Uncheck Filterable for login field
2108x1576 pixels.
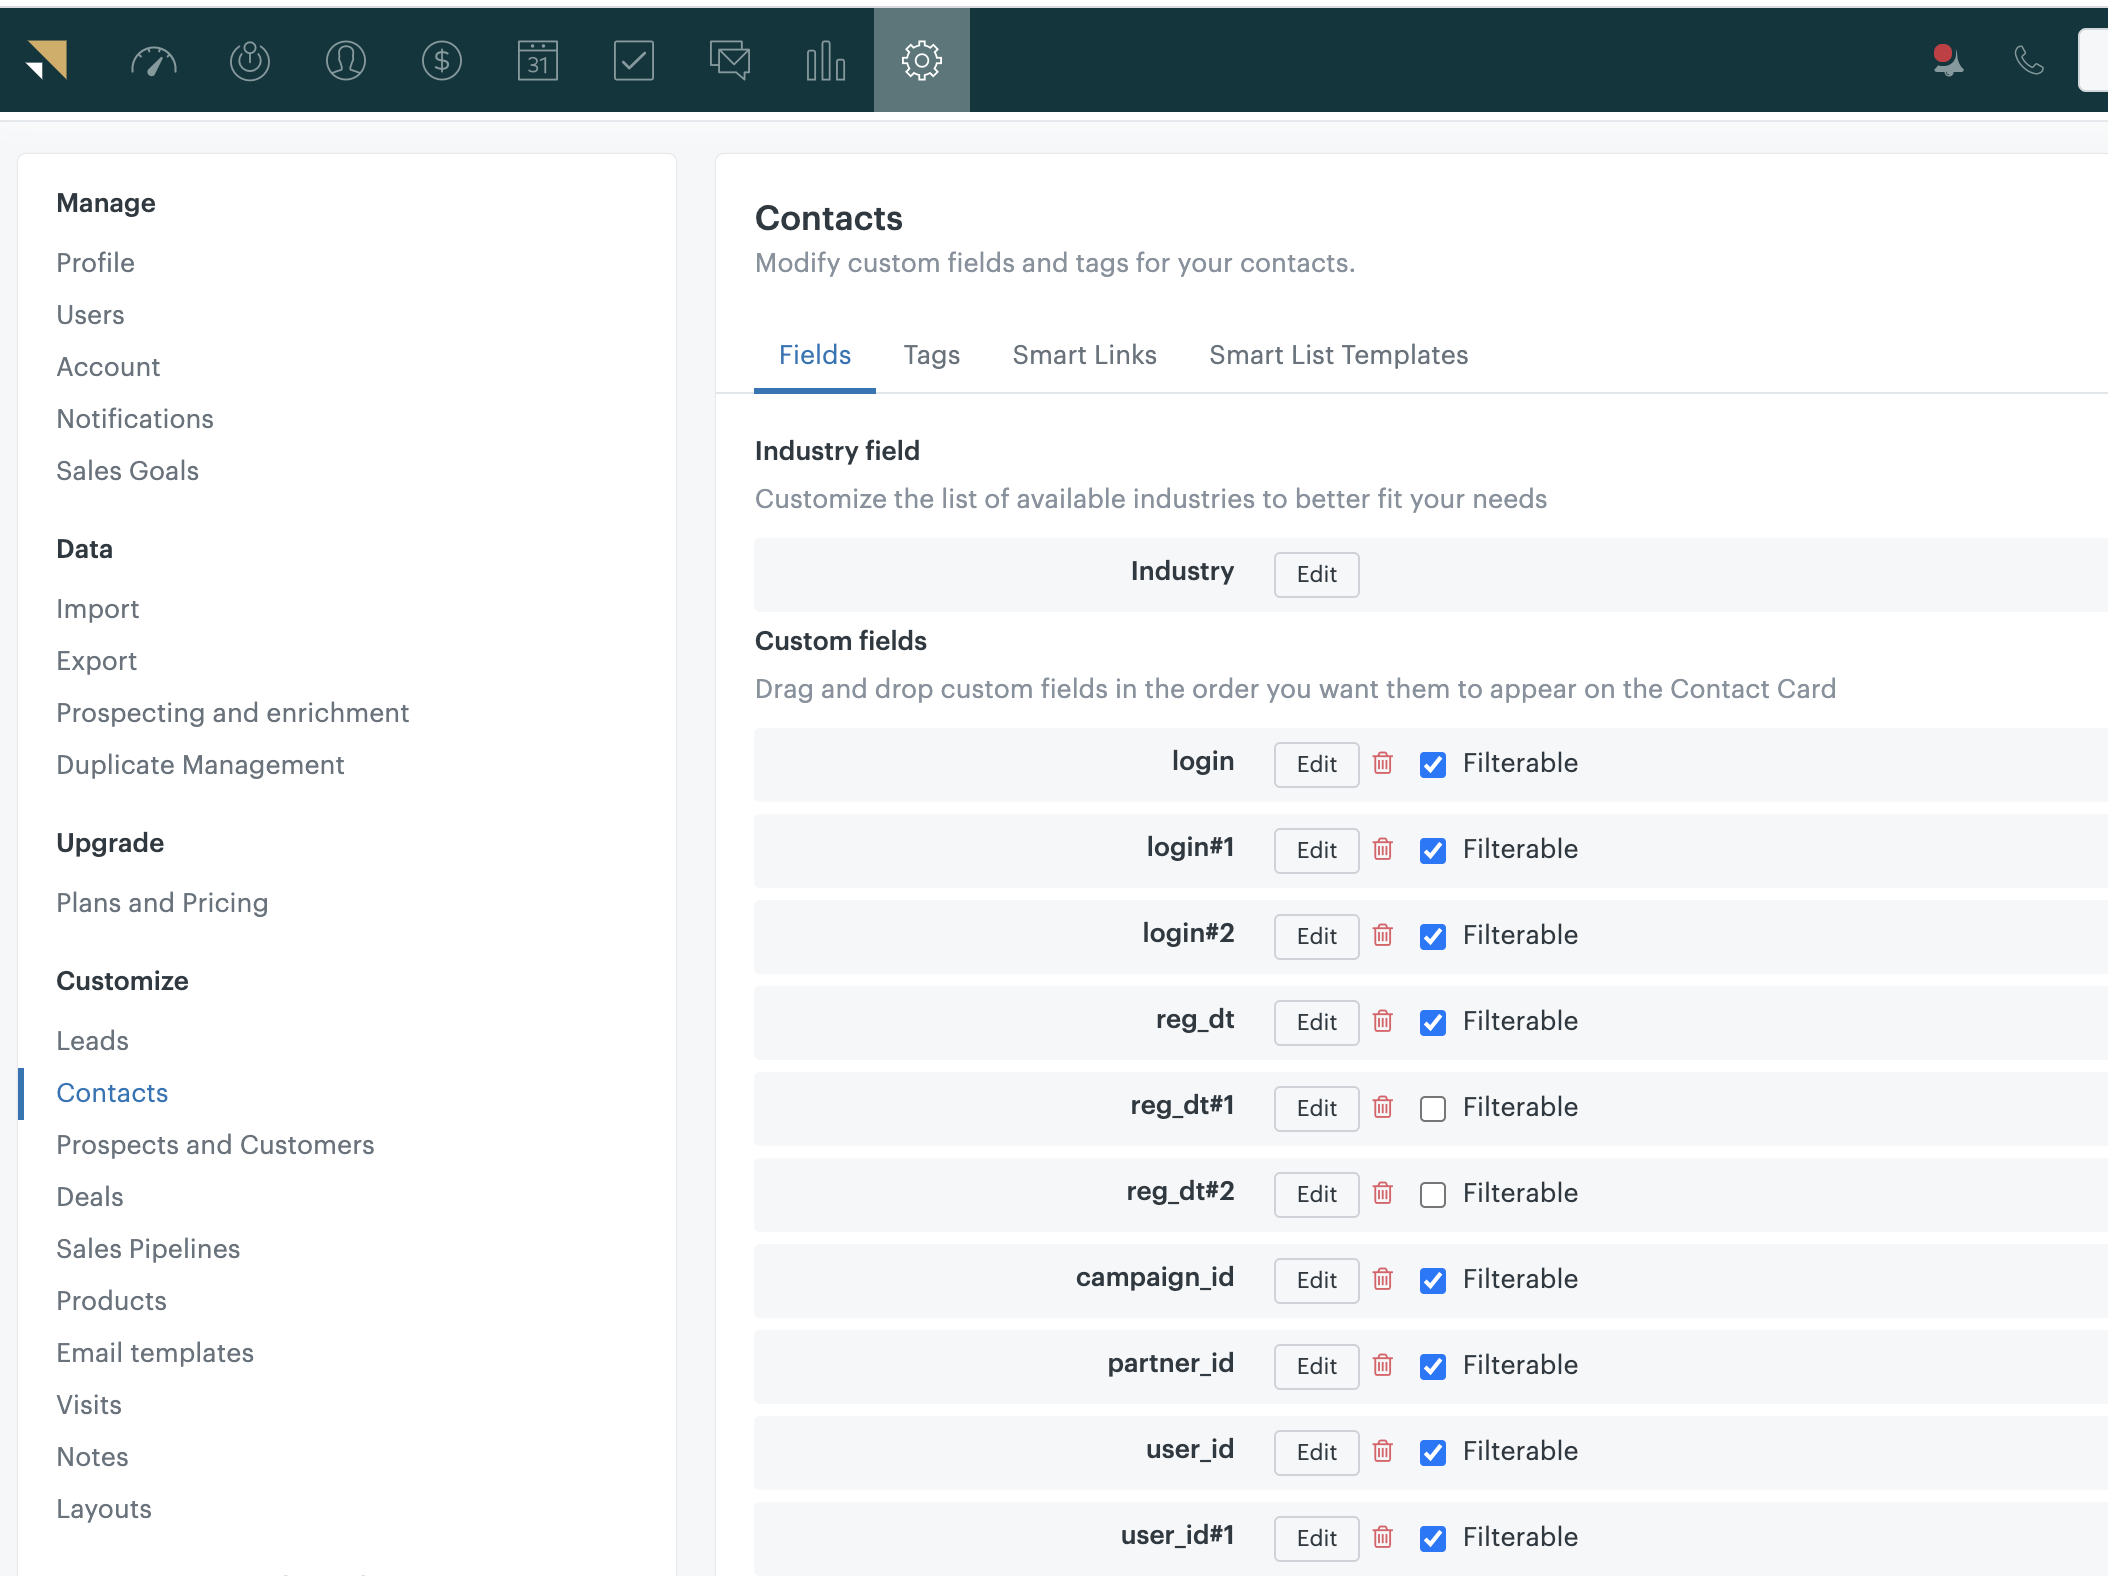pyautogui.click(x=1432, y=764)
